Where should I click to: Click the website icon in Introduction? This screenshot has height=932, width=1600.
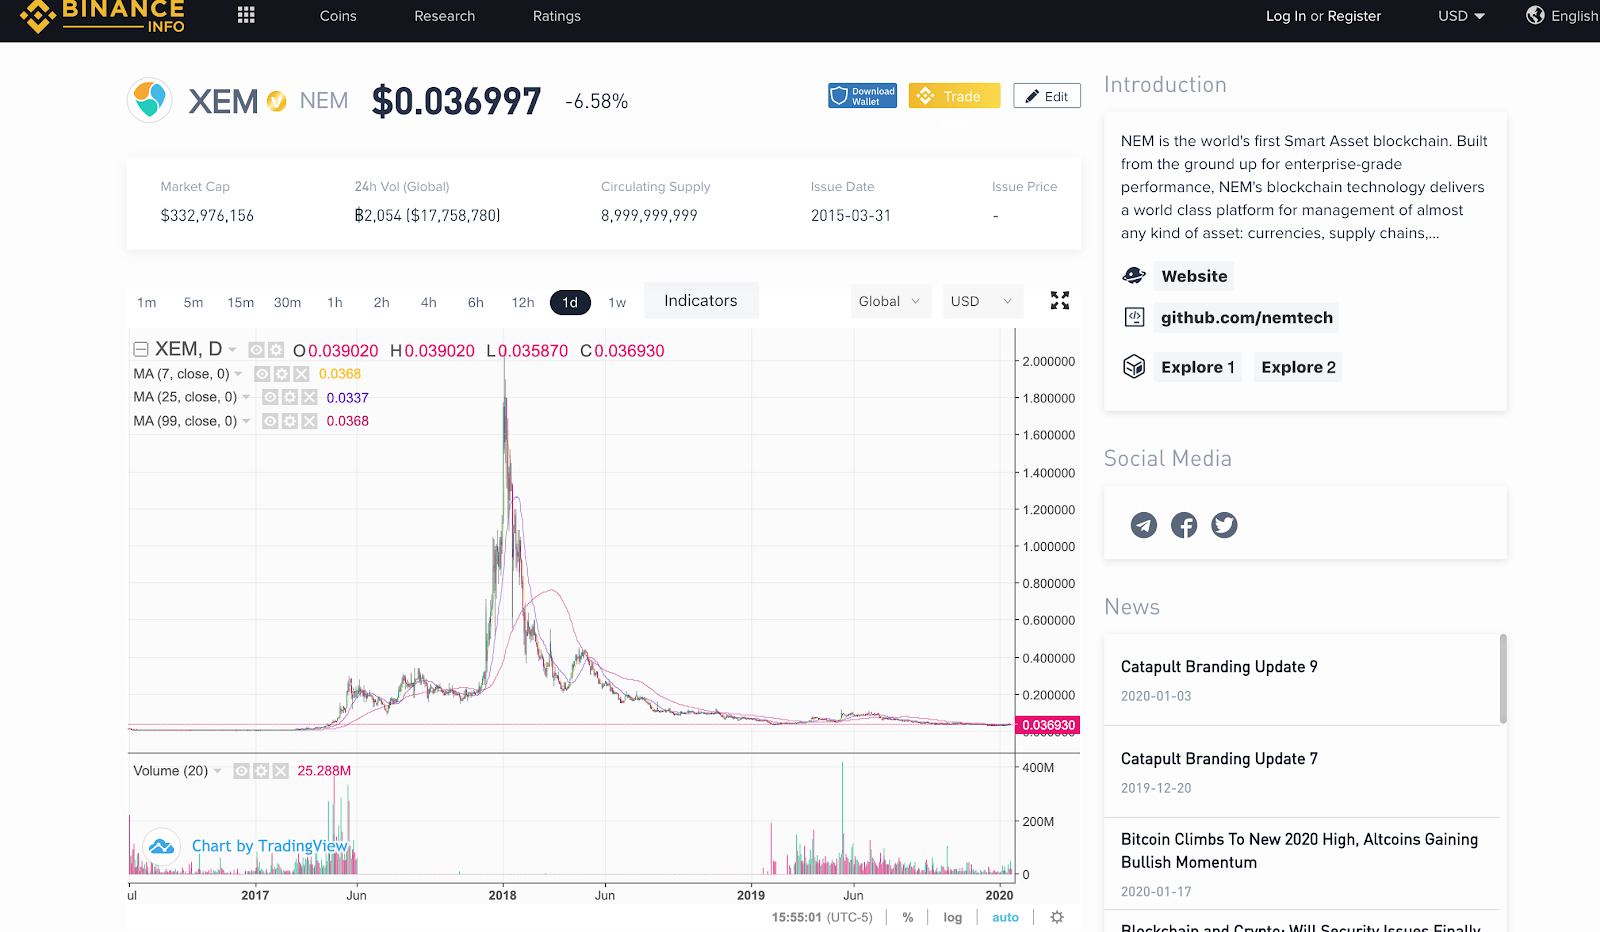pos(1134,275)
